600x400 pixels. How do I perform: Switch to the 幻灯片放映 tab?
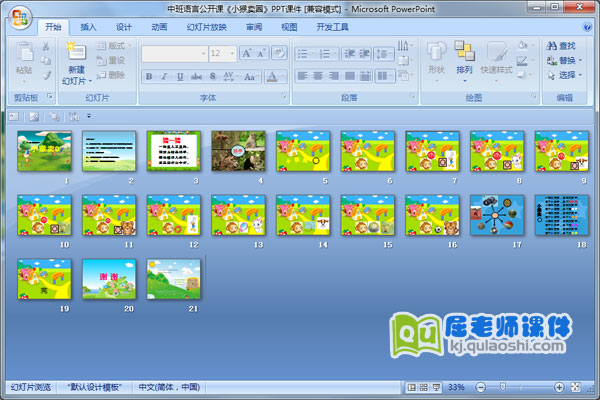pos(207,27)
